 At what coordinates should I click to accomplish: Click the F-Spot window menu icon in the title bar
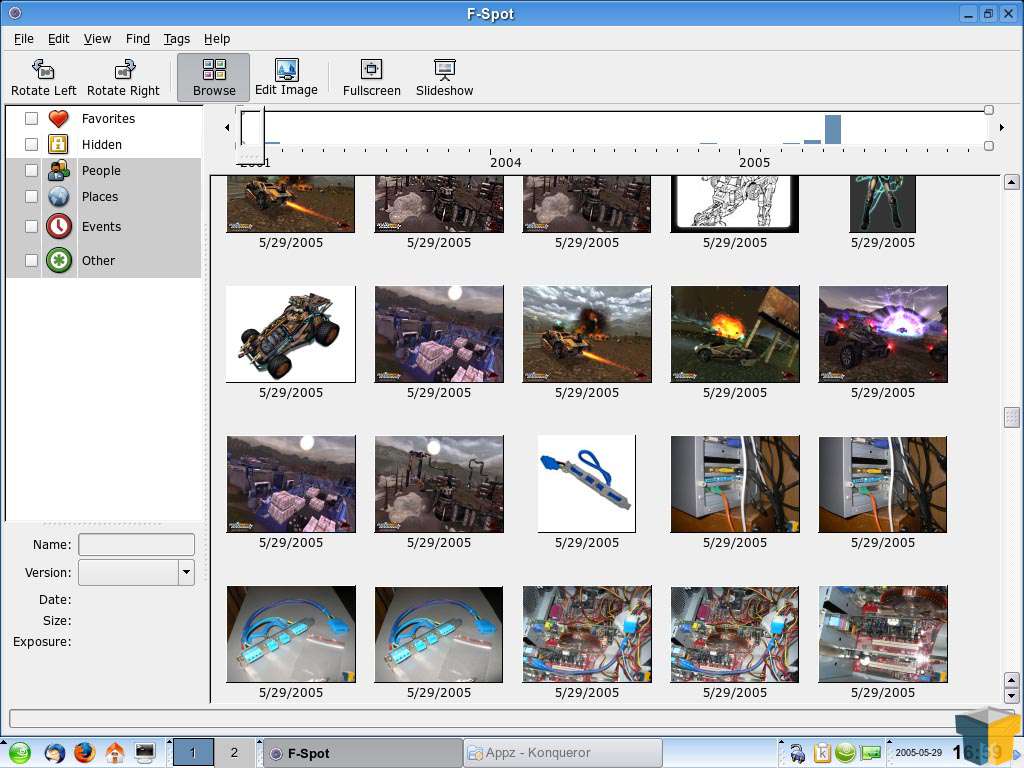pos(14,12)
